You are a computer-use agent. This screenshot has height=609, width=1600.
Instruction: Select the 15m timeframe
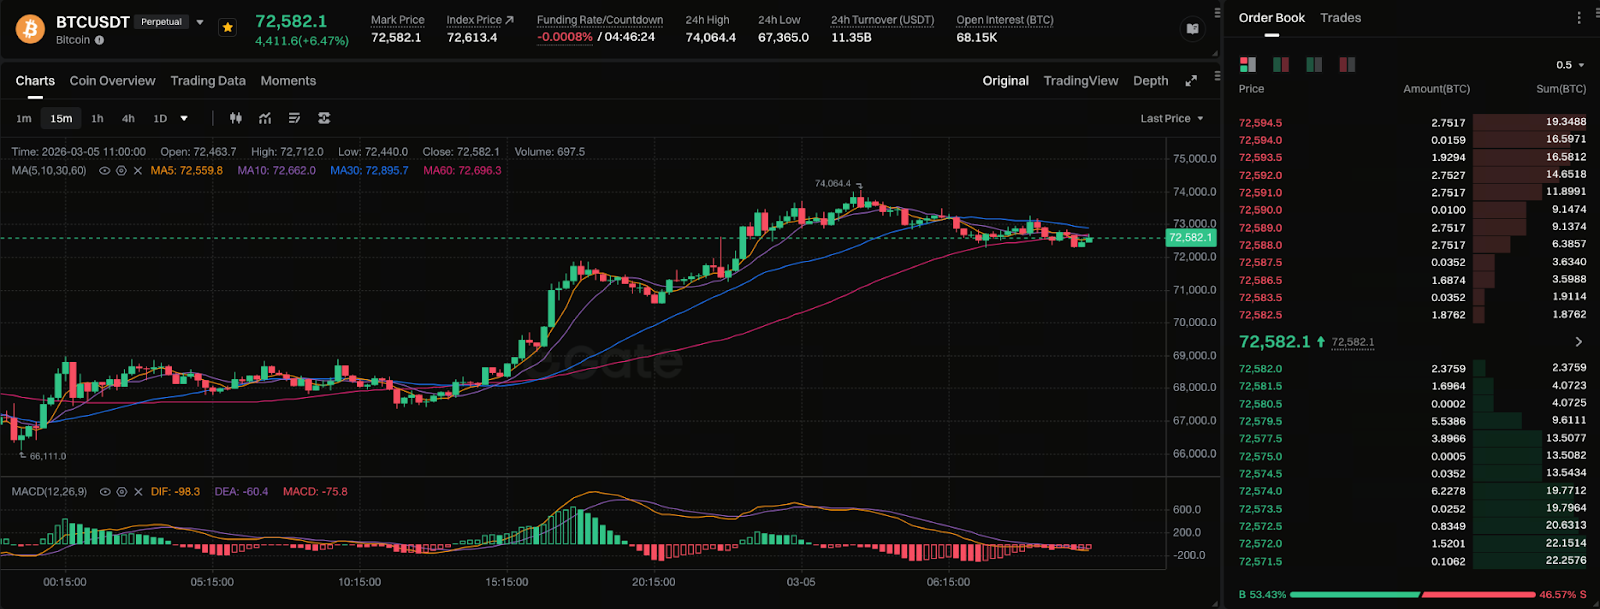pos(61,118)
